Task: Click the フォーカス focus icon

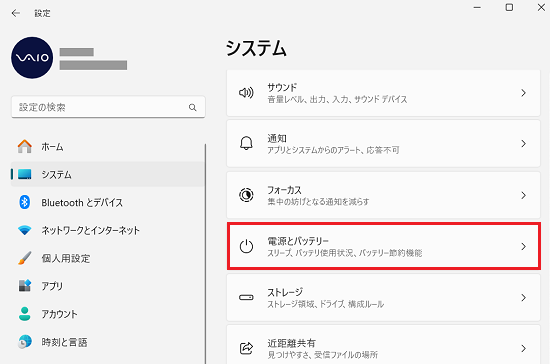Action: pos(246,195)
